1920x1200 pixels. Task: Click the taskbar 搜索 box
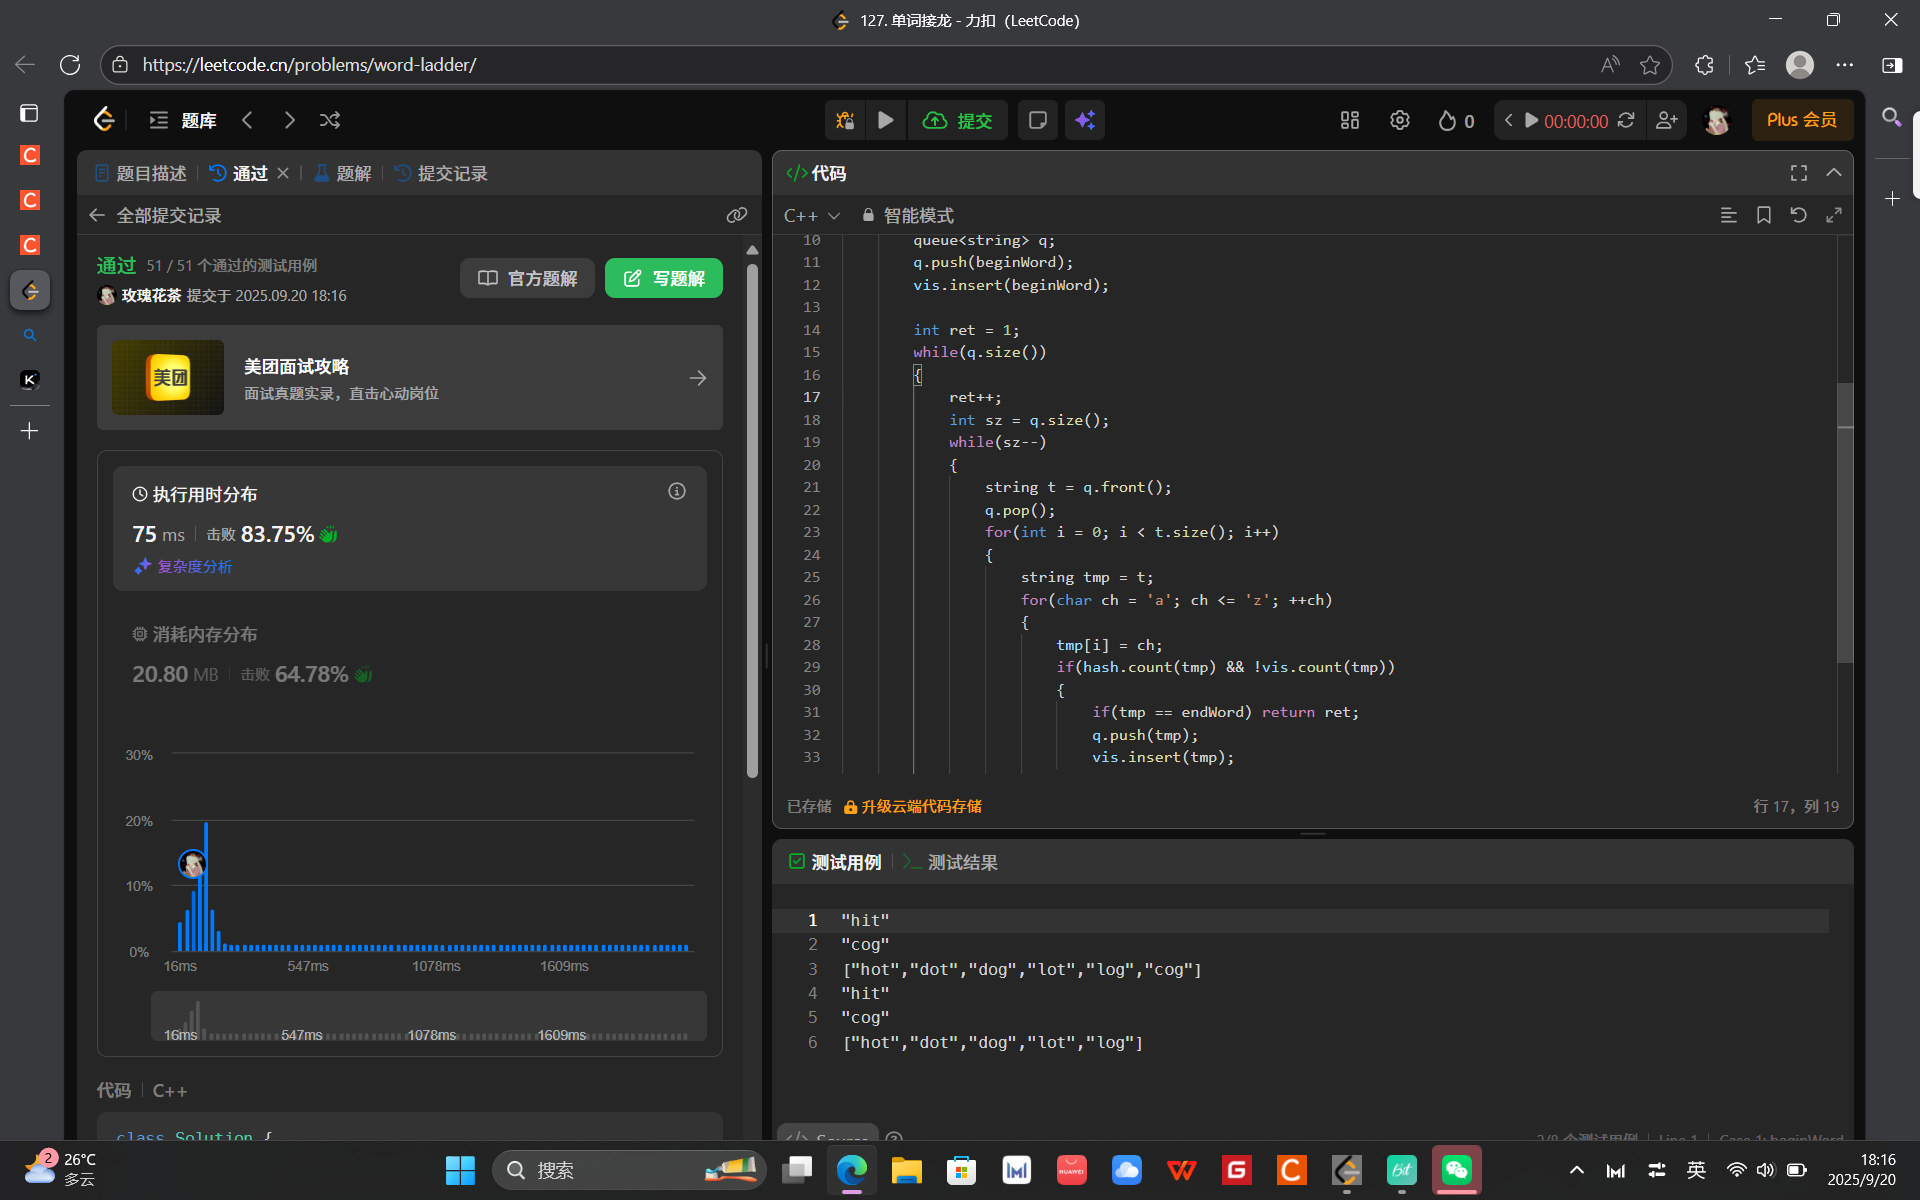629,1170
